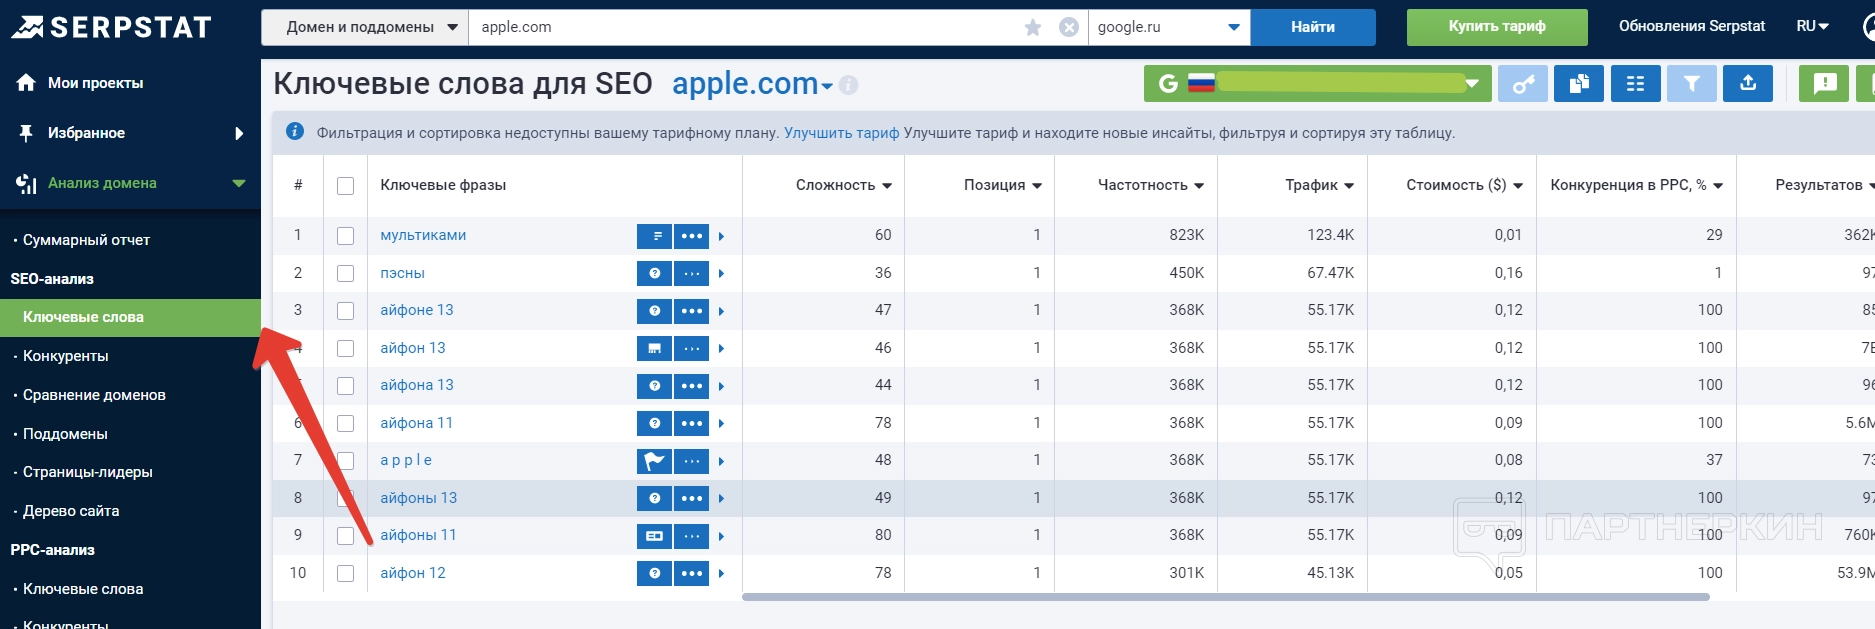Viewport: 1875px width, 629px height.
Task: Open Конкуренты under SEO-анализ
Action: (65, 356)
